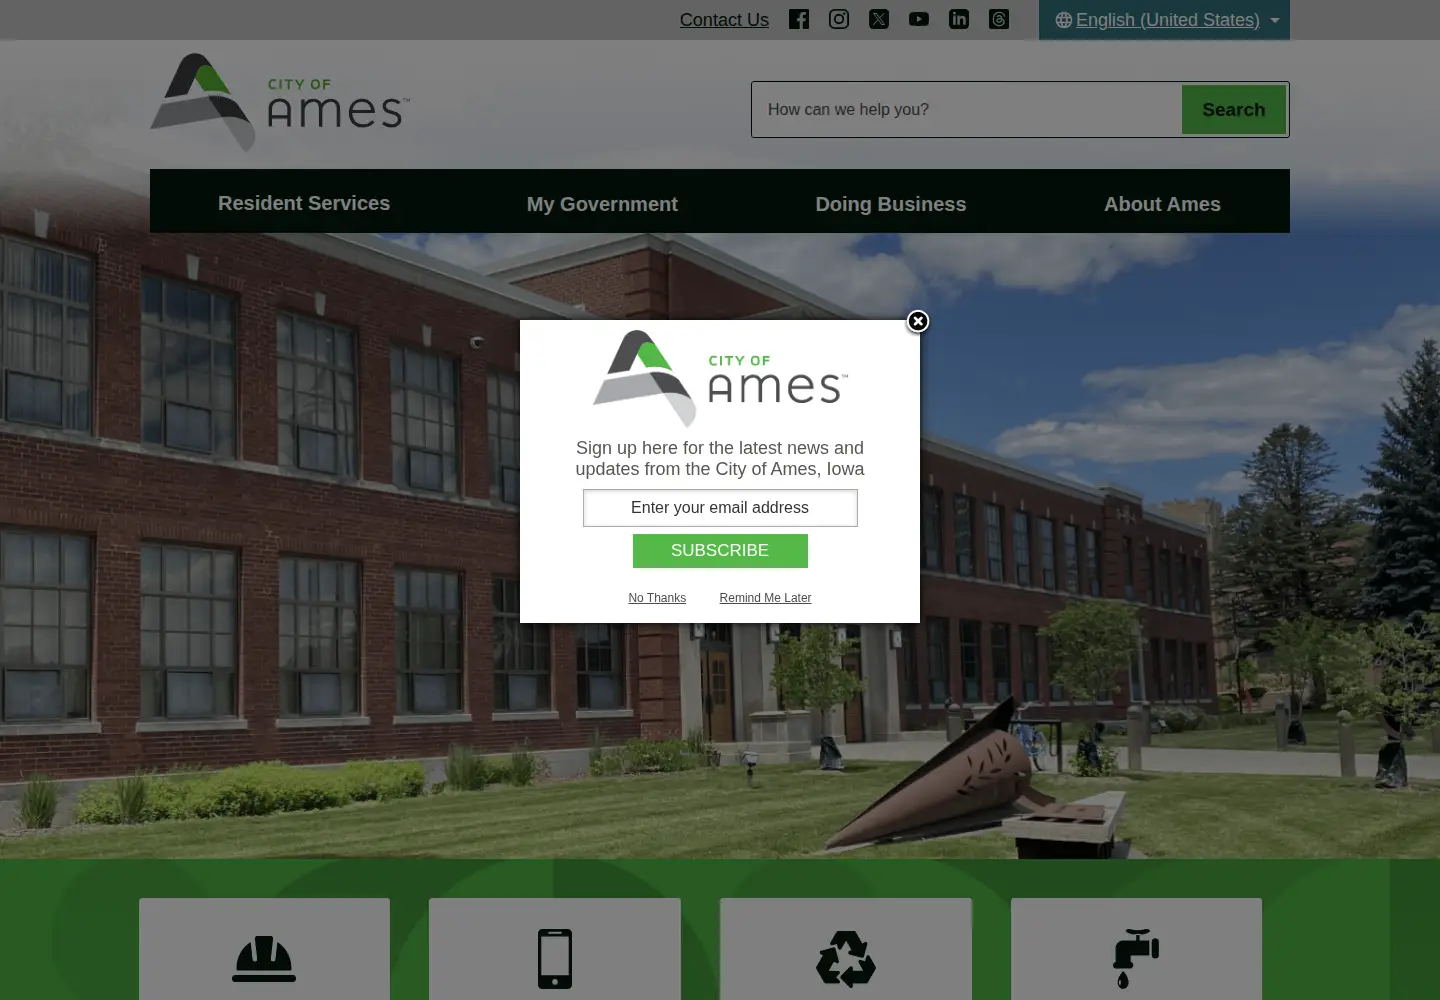Click the green Search button
Image resolution: width=1440 pixels, height=1000 pixels.
(1234, 110)
